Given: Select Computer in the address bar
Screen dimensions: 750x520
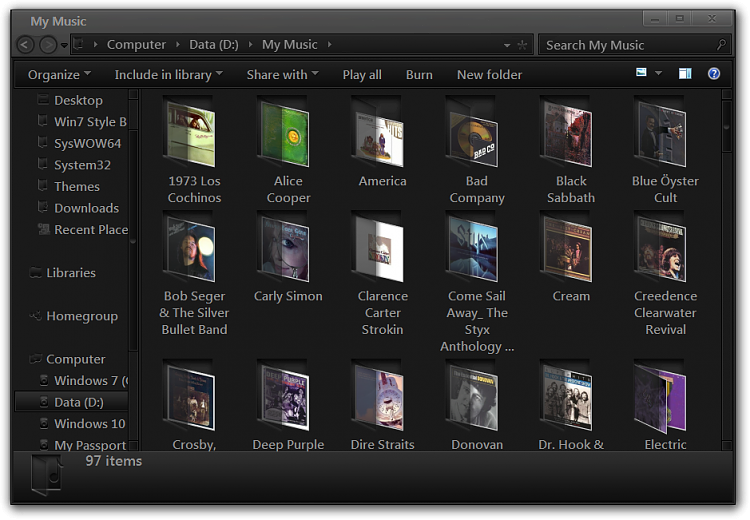Looking at the screenshot, I should tap(136, 44).
